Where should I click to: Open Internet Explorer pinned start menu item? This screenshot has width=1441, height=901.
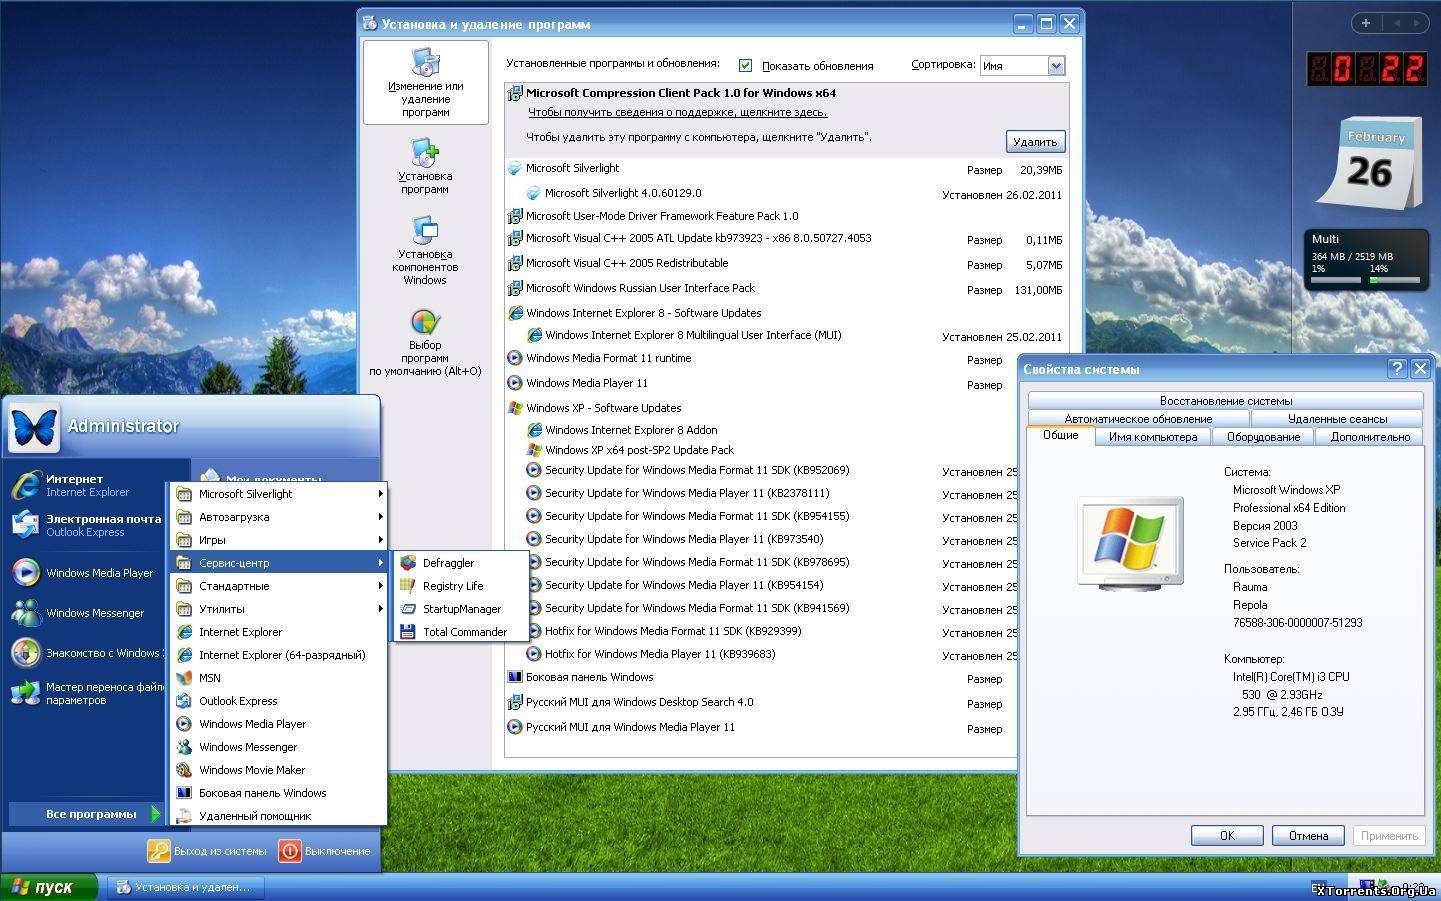(x=88, y=485)
